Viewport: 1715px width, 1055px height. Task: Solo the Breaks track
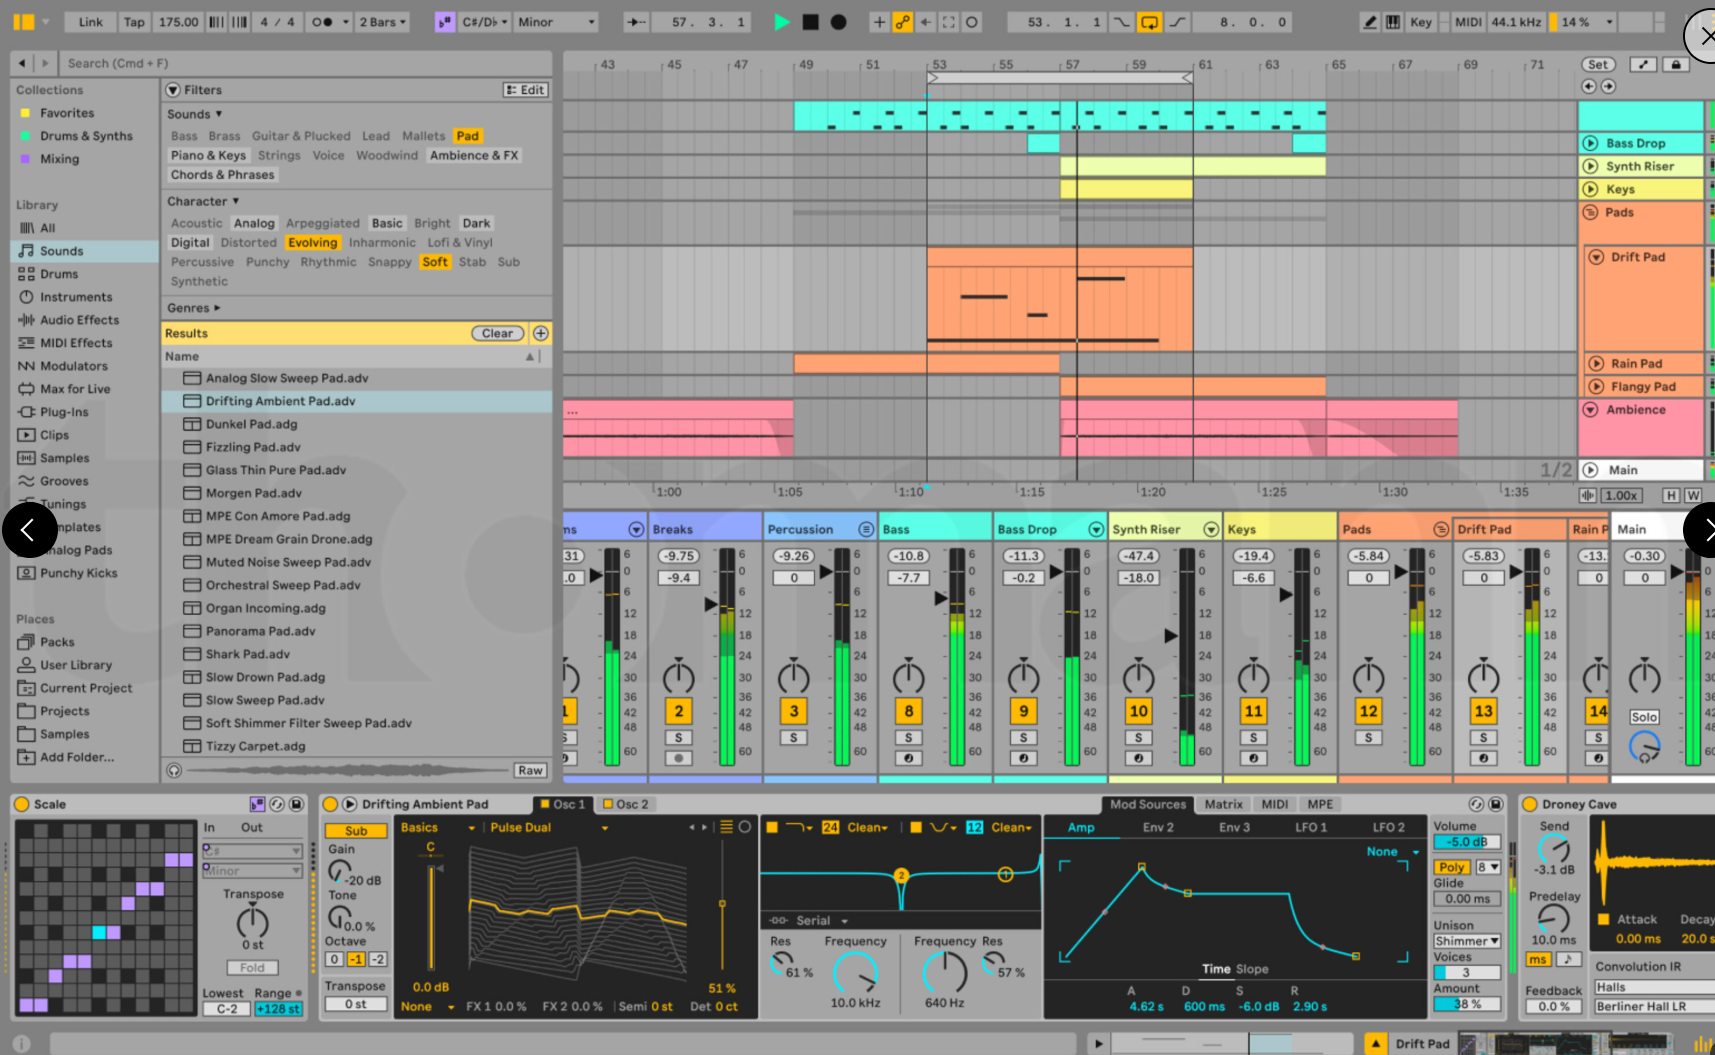679,738
